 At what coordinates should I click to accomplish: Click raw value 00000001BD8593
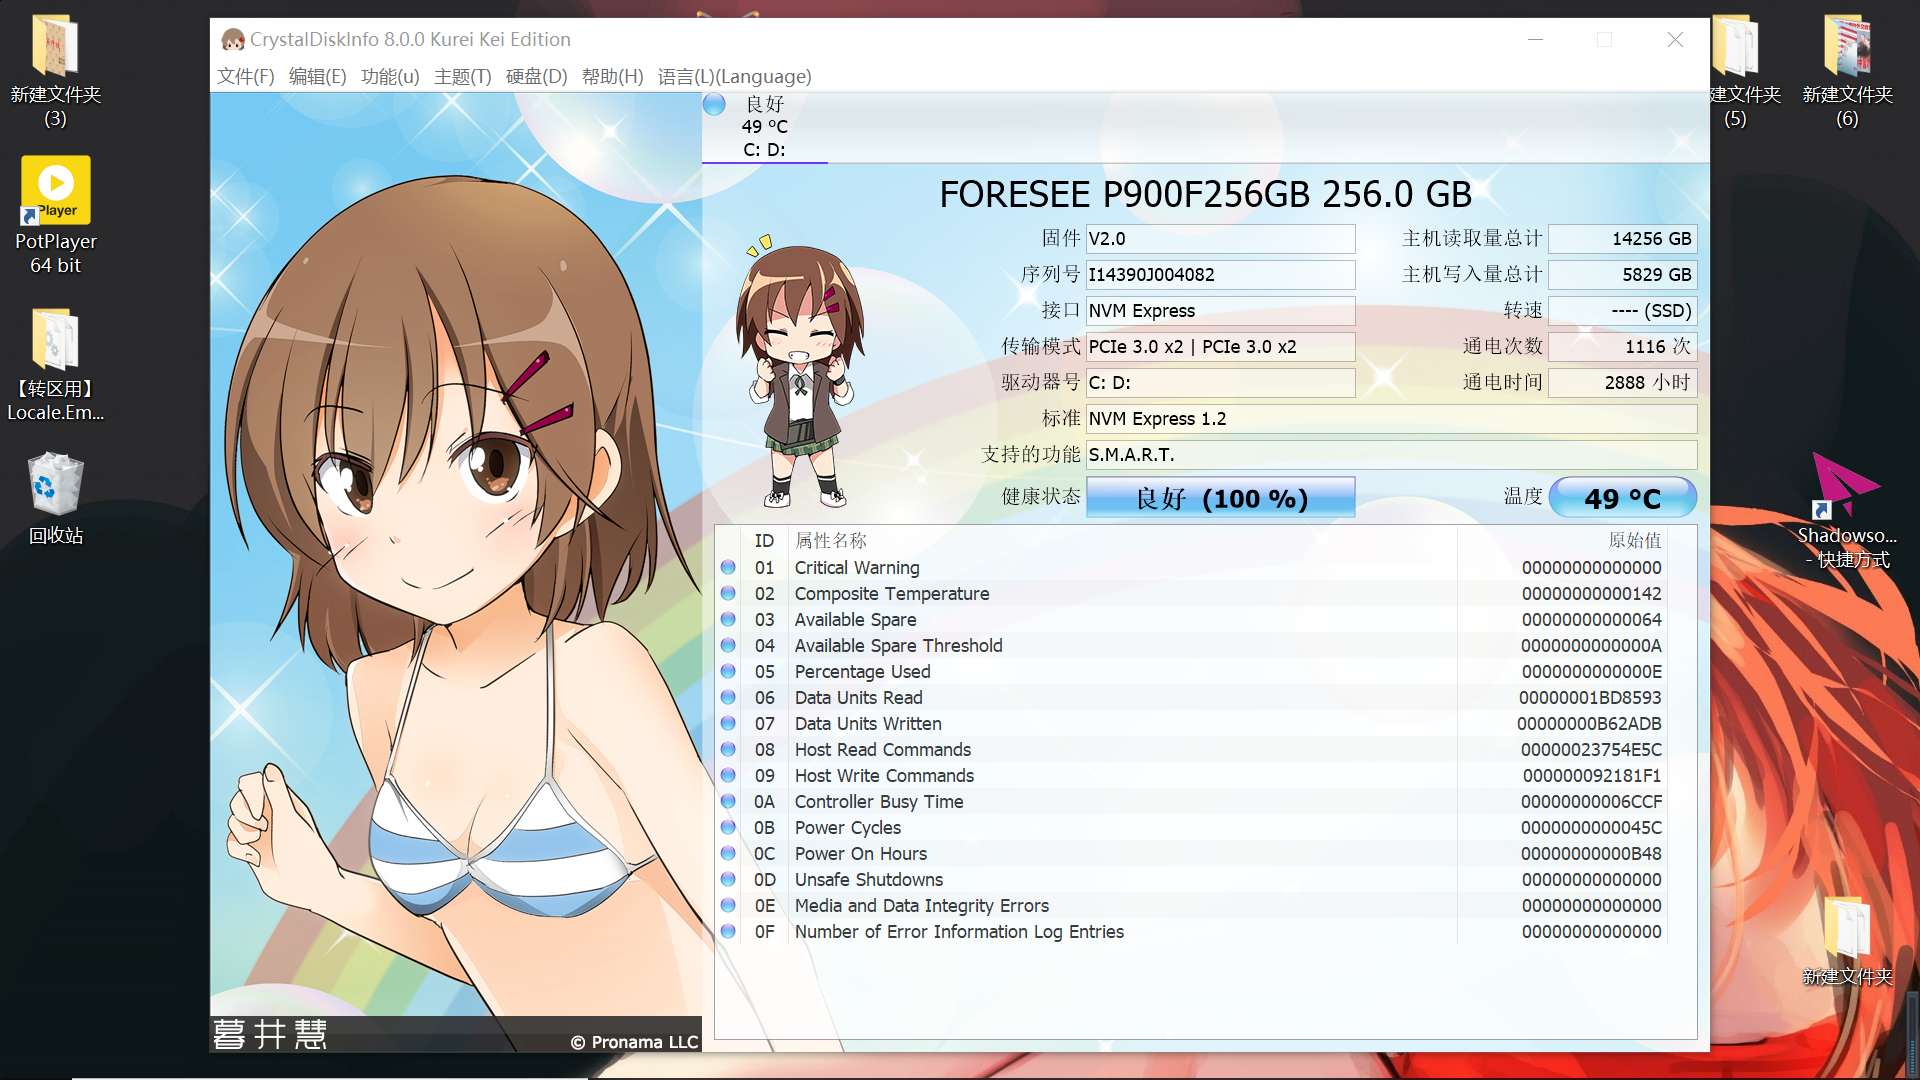[x=1590, y=698]
